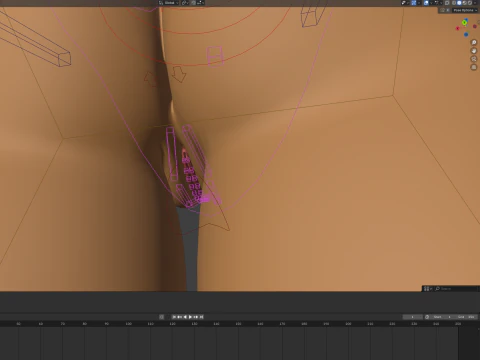Image resolution: width=480 pixels, height=360 pixels.
Task: Toggle preview range clock icon
Action: click(x=427, y=317)
